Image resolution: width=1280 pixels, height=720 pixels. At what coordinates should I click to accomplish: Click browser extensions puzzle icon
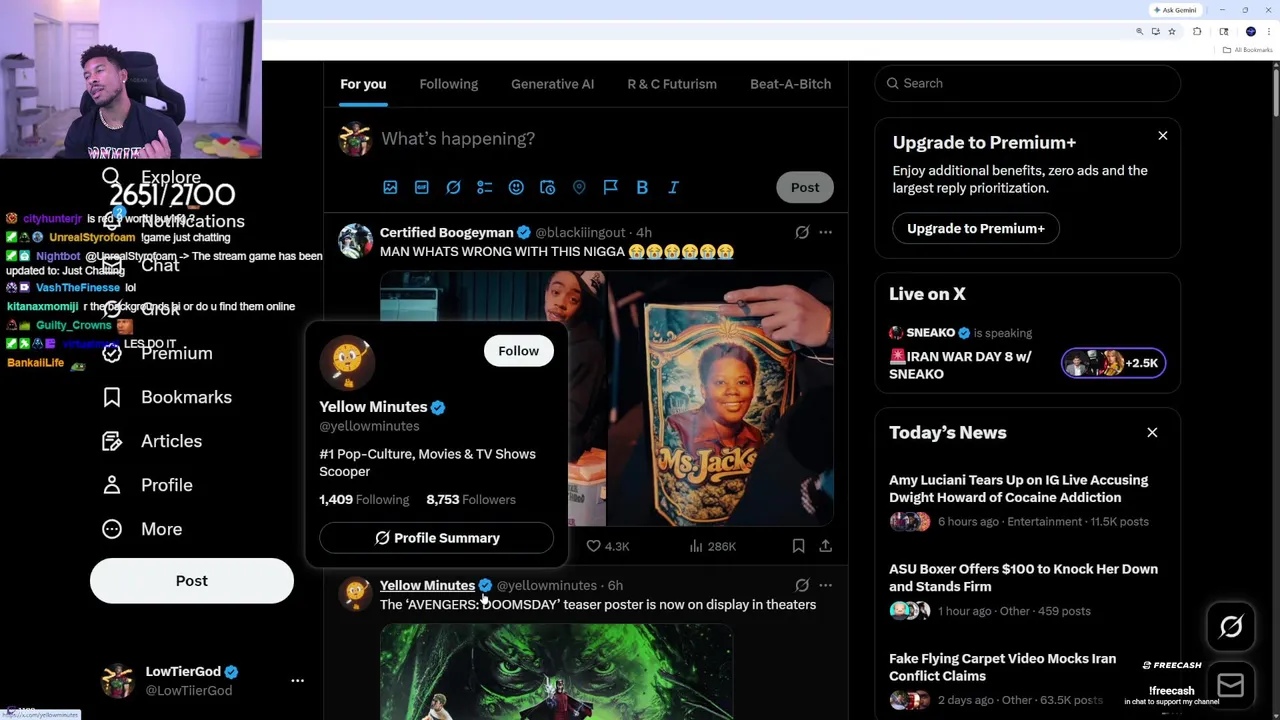pos(1197,32)
